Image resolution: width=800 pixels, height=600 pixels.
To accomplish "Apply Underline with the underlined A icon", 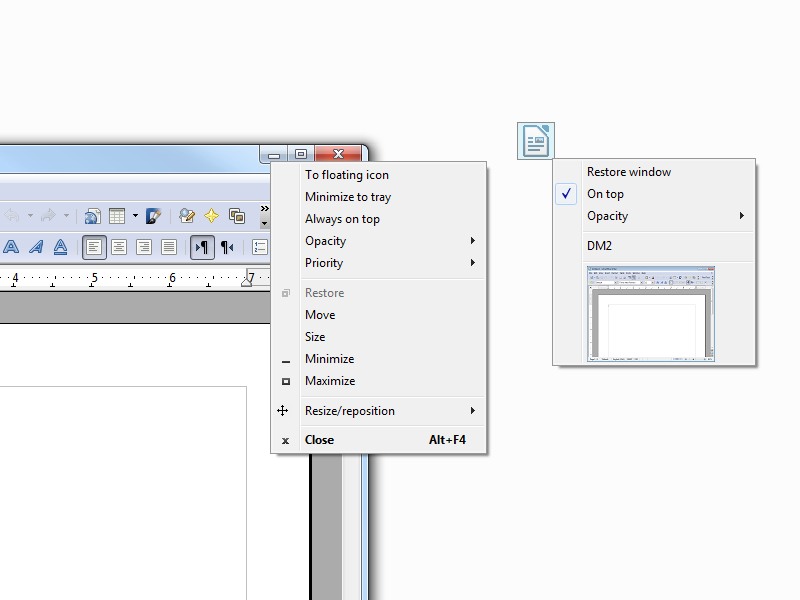I will (60, 247).
